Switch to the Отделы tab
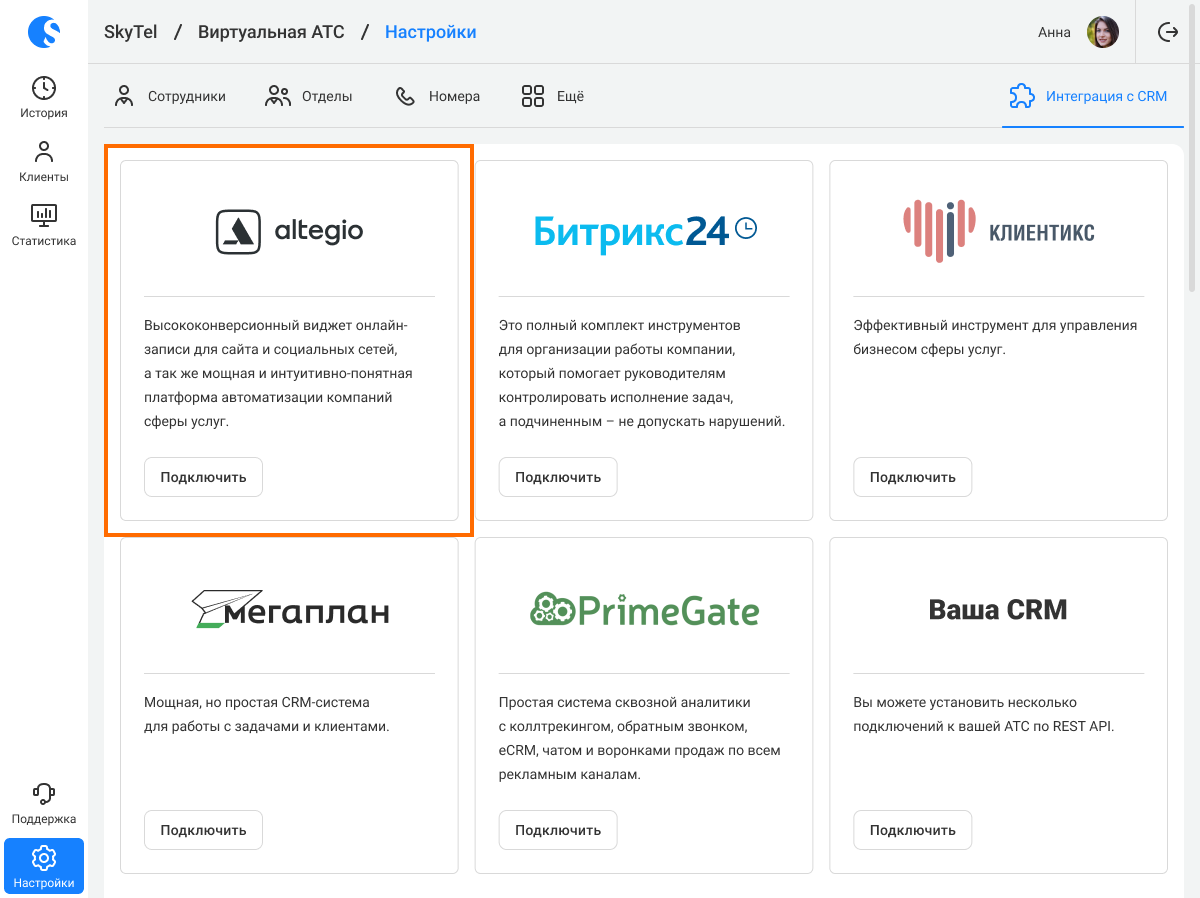 (x=309, y=97)
